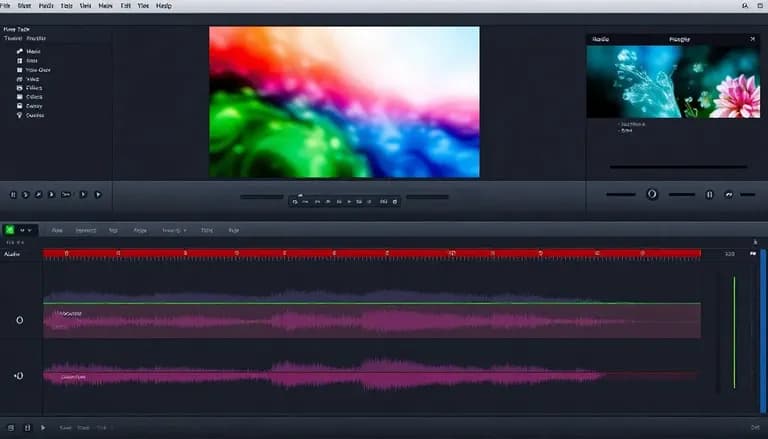This screenshot has width=768, height=439.
Task: Click the play icon in the bottom status bar
Action: pyautogui.click(x=43, y=428)
